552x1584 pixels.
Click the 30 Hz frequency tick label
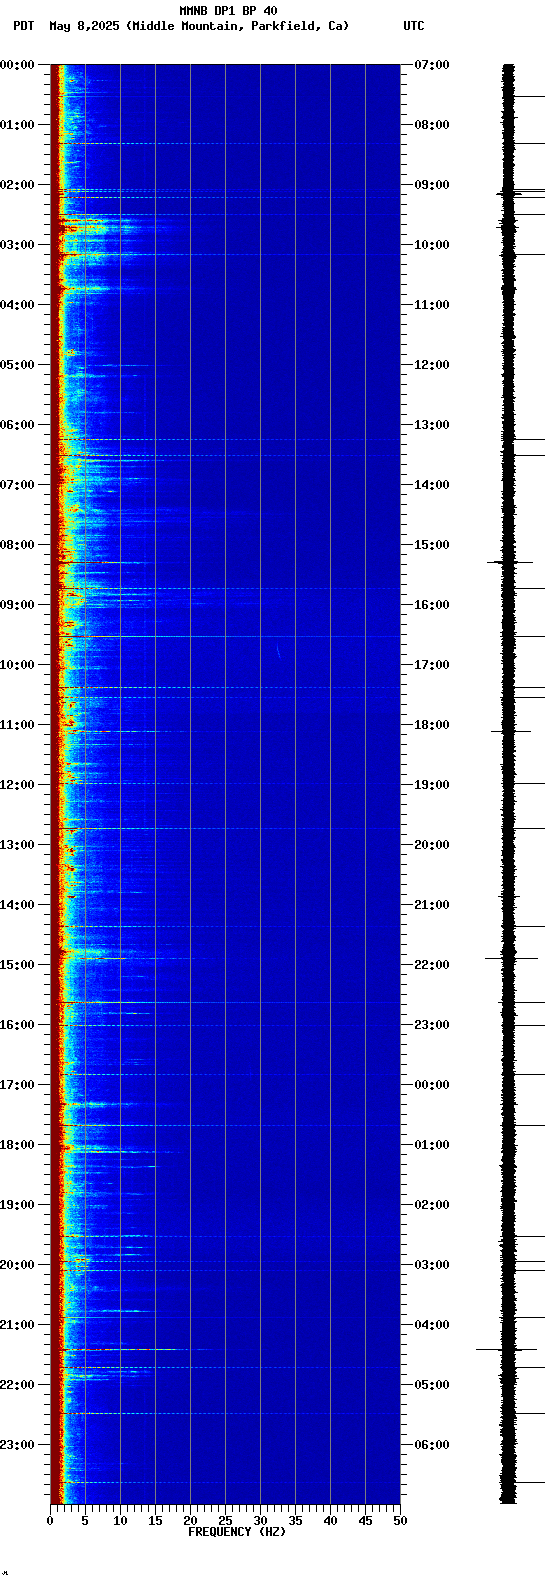260,1521
